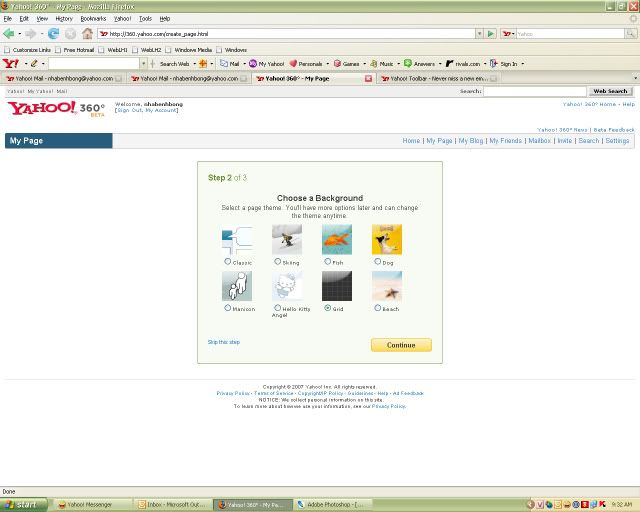This screenshot has height=512, width=640.
Task: Click the search magnifier in Firefox search box
Action: (x=631, y=34)
